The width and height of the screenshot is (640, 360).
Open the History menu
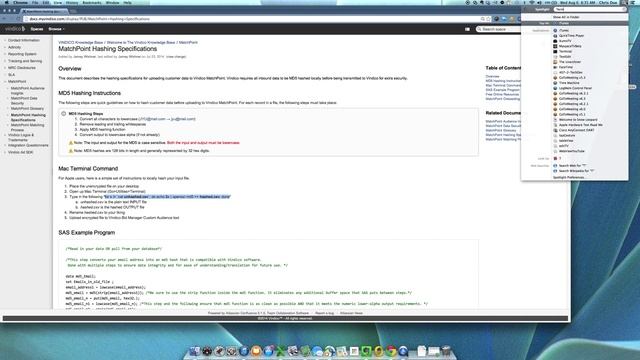coord(72,2)
